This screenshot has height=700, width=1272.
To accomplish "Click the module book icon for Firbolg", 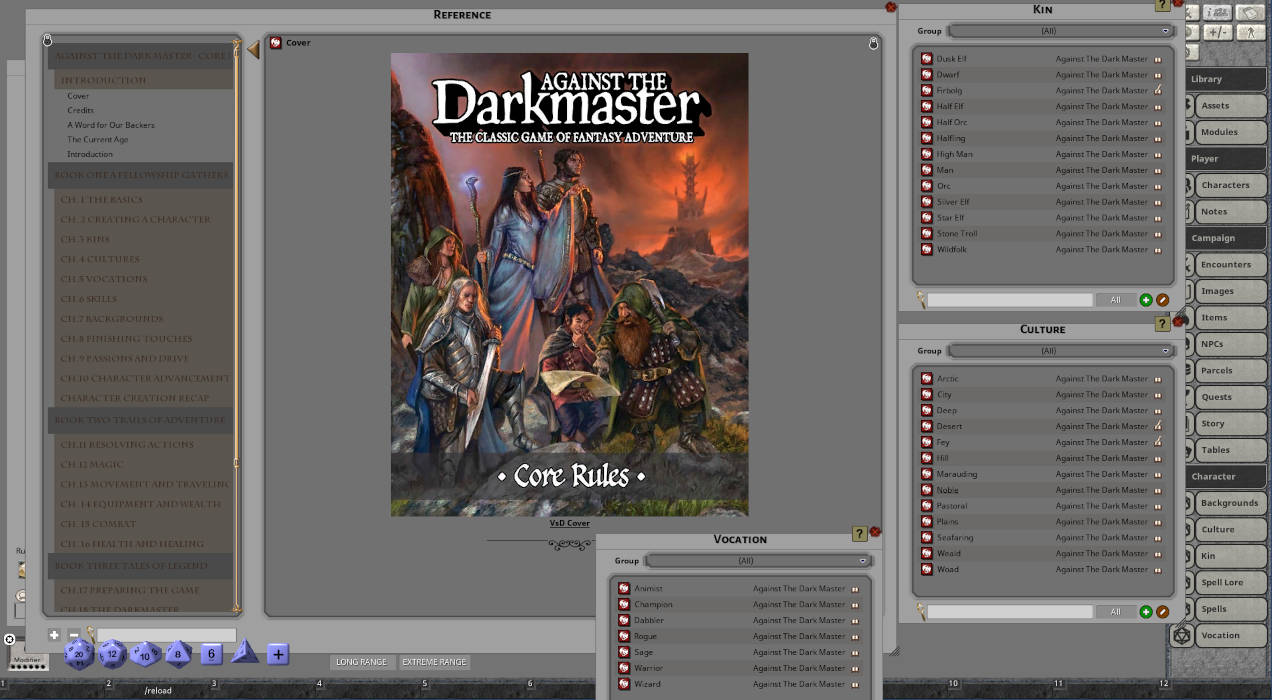I will click(x=1158, y=91).
